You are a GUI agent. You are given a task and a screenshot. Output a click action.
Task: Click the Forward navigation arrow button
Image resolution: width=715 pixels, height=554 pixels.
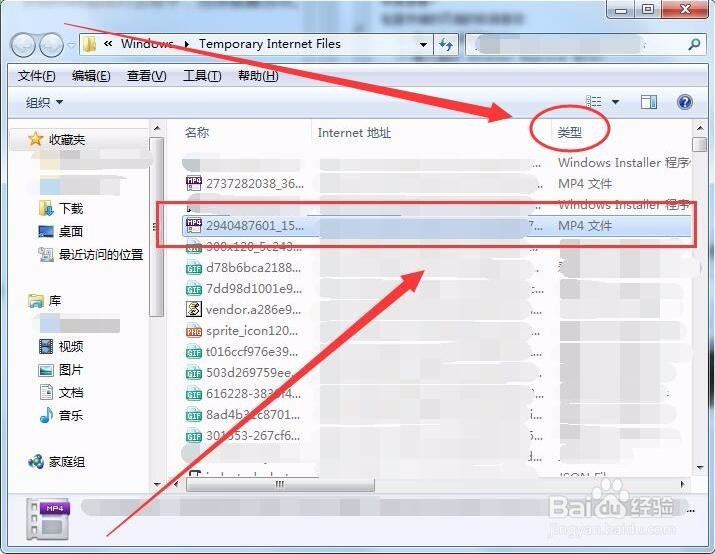(x=51, y=45)
